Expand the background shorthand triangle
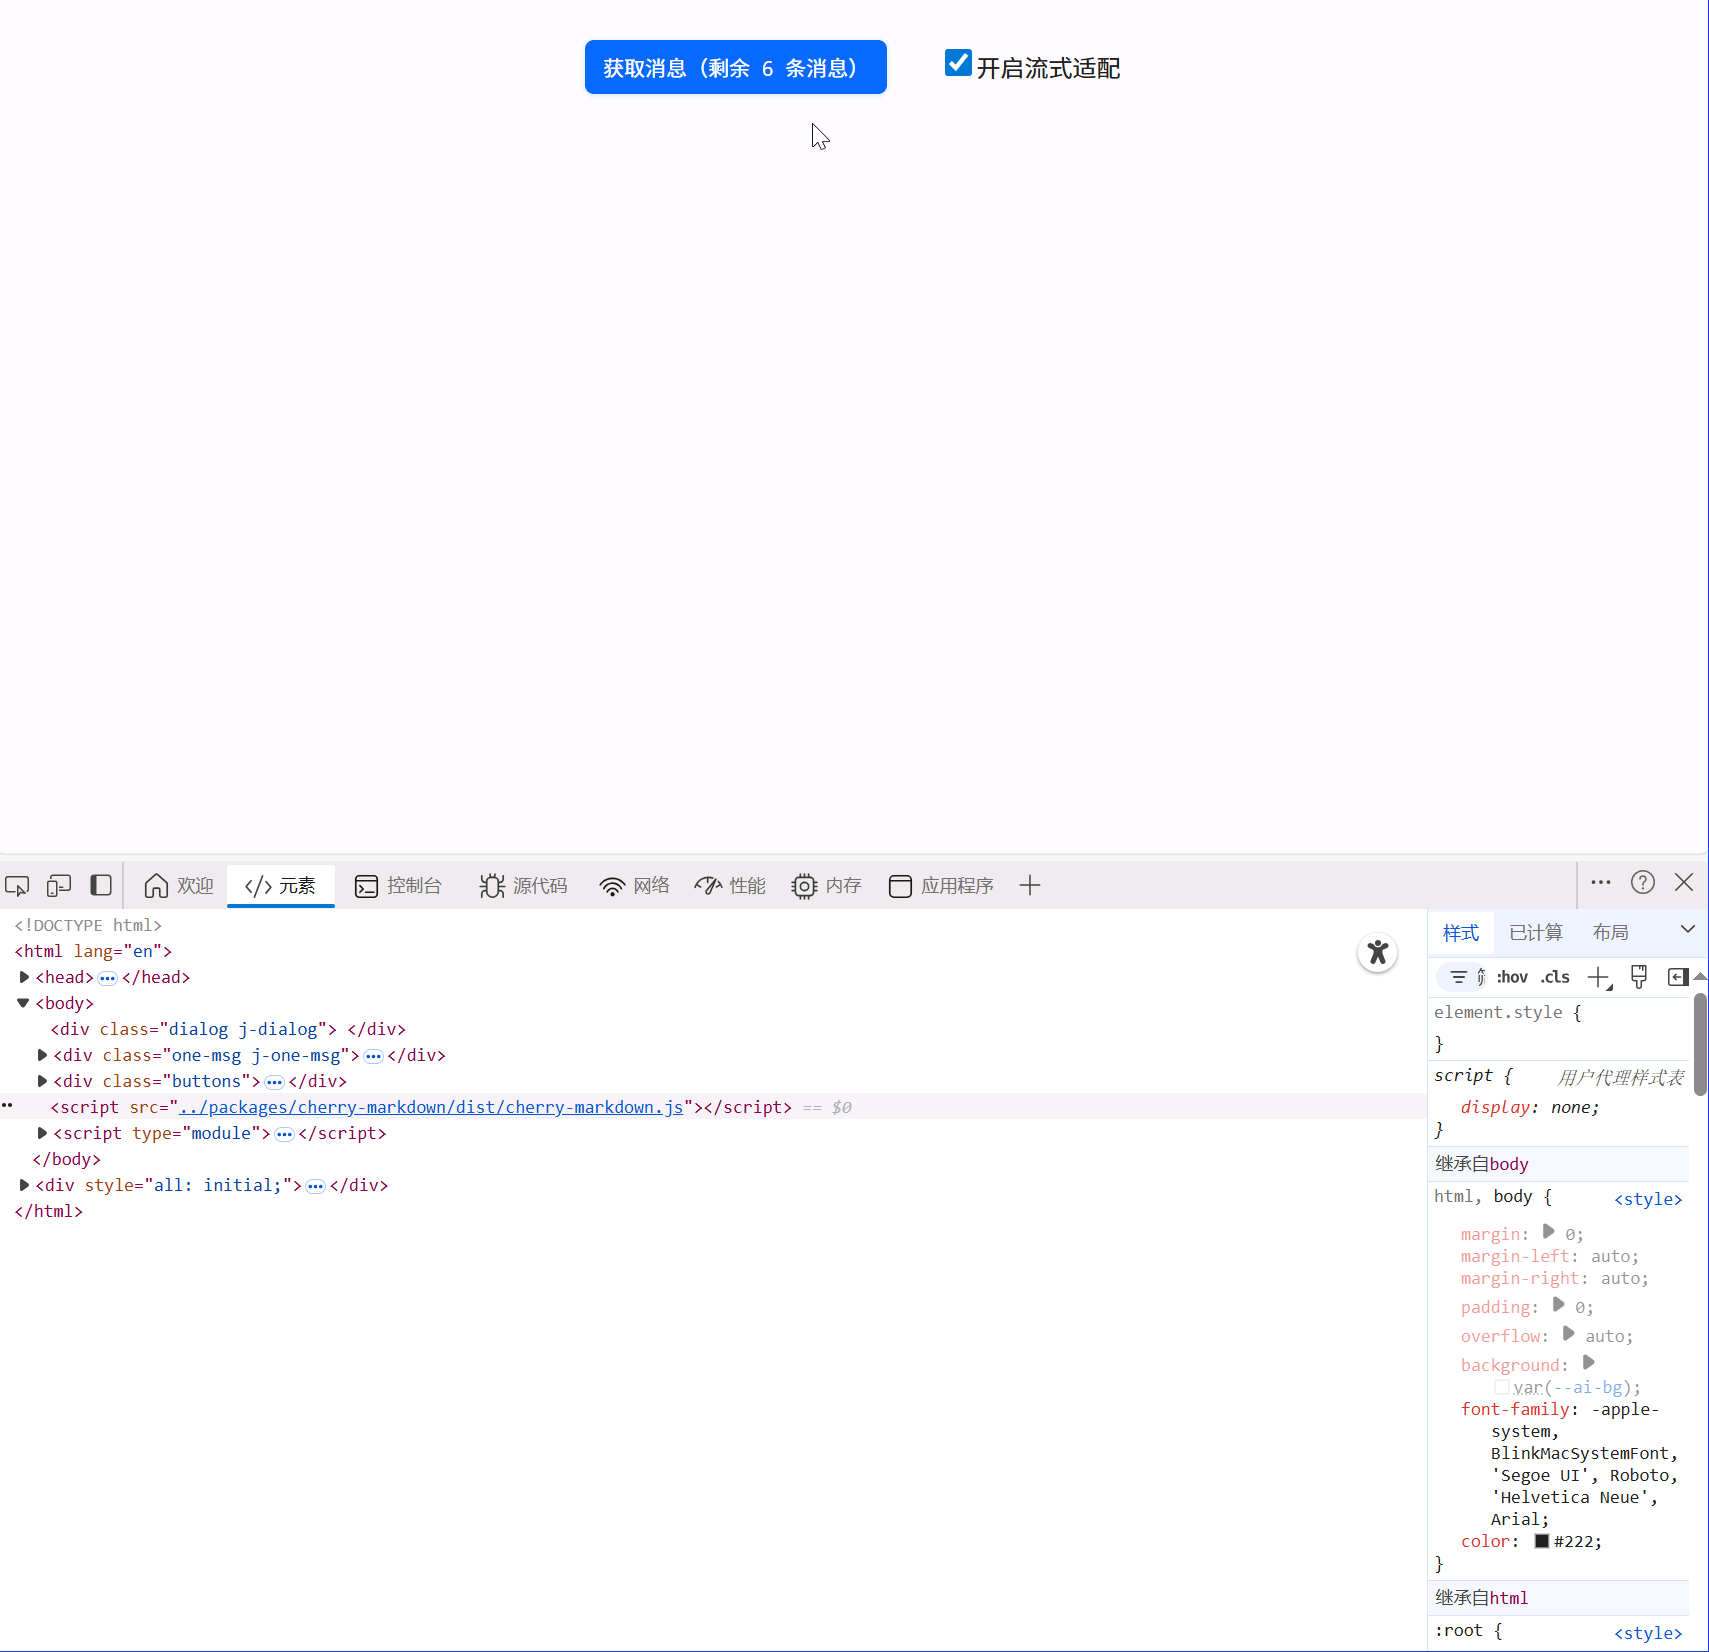This screenshot has height=1652, width=1709. pos(1588,1363)
